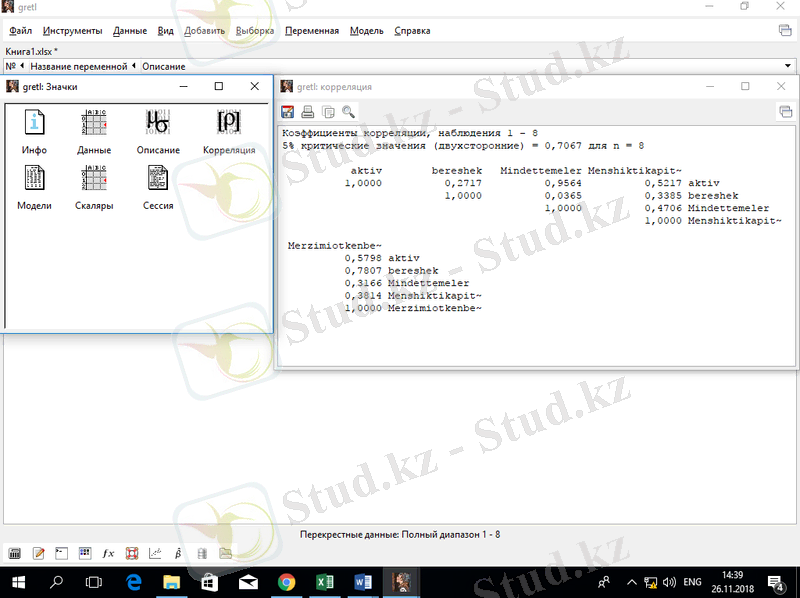
Task: Click the beta-hat model icon
Action: coord(178,553)
